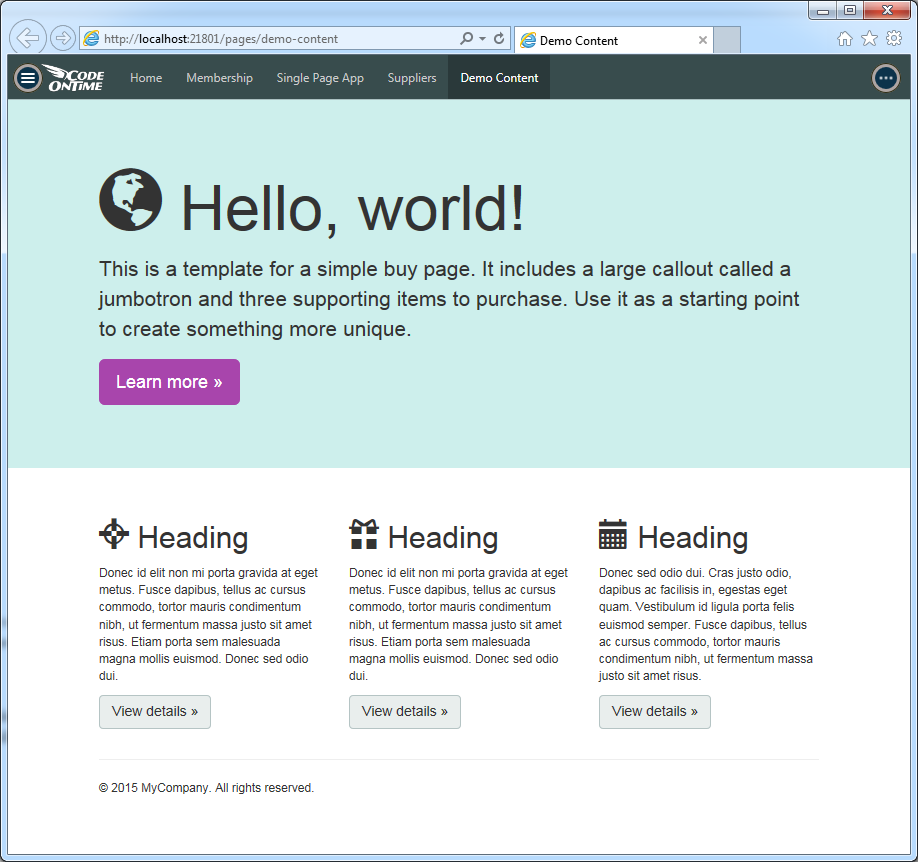Click the Learn more » button

[x=169, y=382]
